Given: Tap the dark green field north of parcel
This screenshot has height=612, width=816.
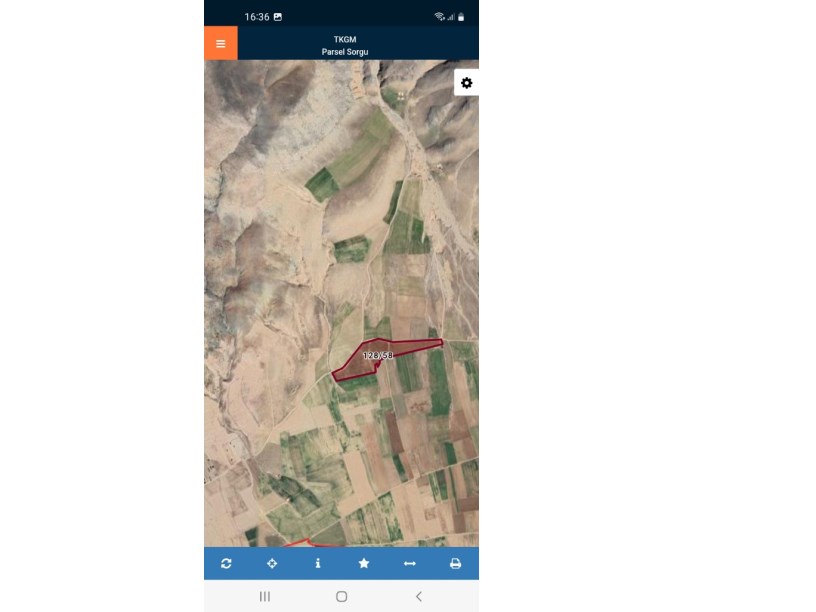Looking at the screenshot, I should [x=351, y=249].
